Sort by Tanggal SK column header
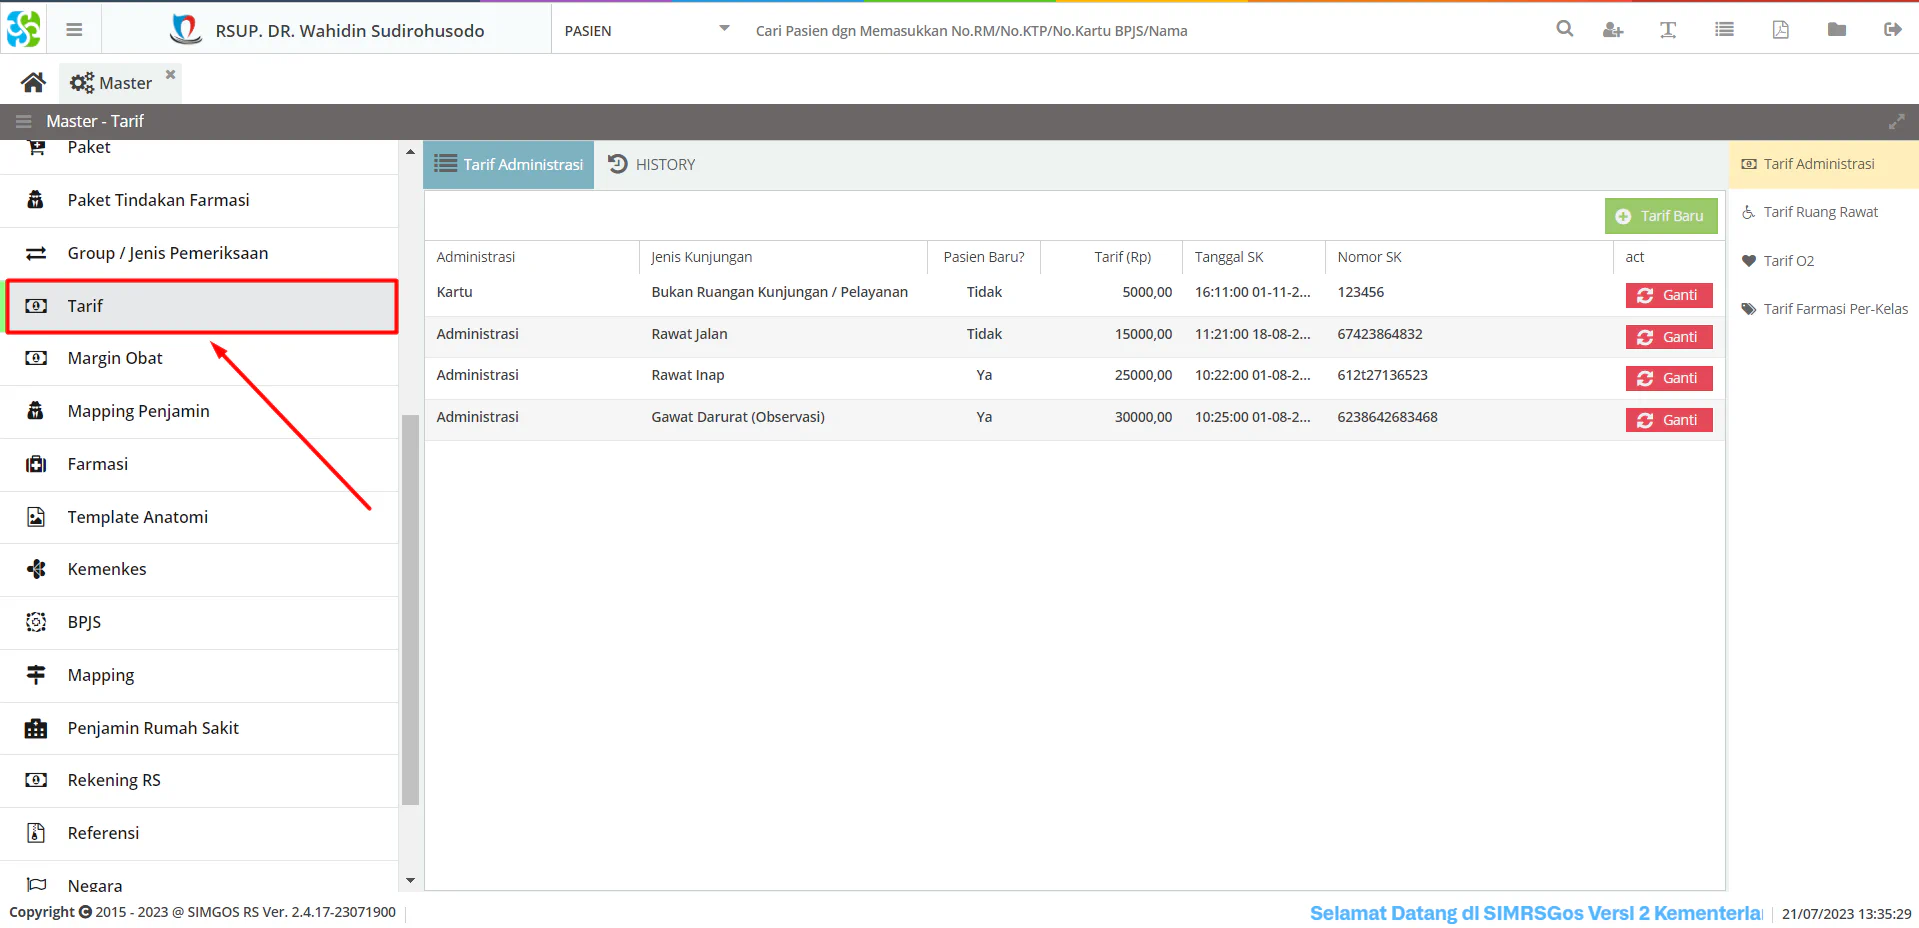This screenshot has width=1919, height=928. point(1254,257)
